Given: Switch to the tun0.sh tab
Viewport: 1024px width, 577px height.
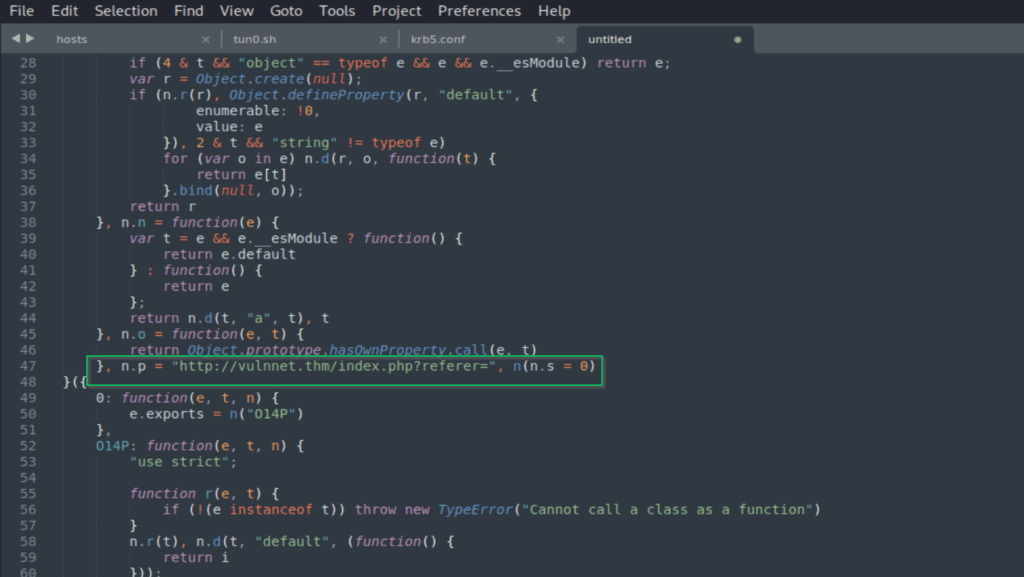Looking at the screenshot, I should click(255, 39).
